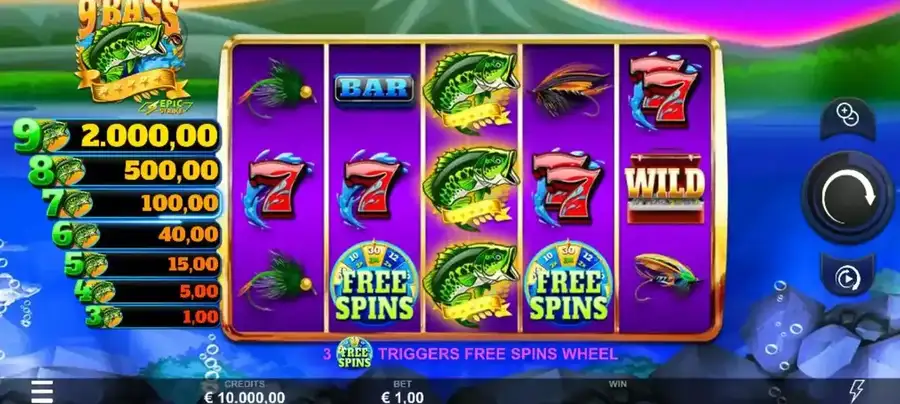Screen dimensions: 900x404
Task: Start autoplay with the small play icon
Action: coord(847,275)
